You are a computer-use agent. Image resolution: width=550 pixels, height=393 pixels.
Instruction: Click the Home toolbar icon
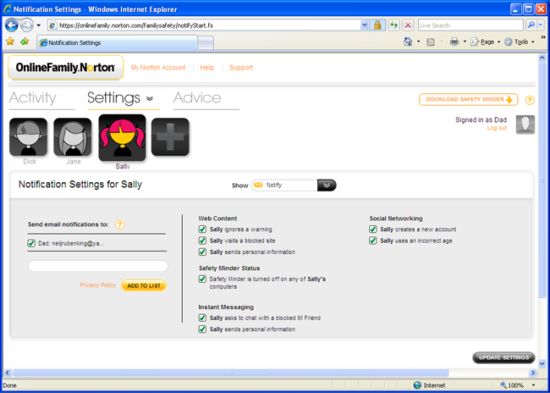point(408,42)
